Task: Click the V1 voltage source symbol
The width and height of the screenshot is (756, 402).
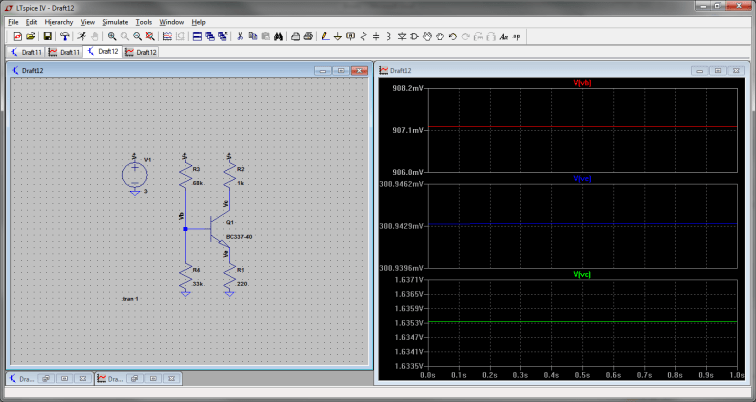Action: [x=135, y=174]
